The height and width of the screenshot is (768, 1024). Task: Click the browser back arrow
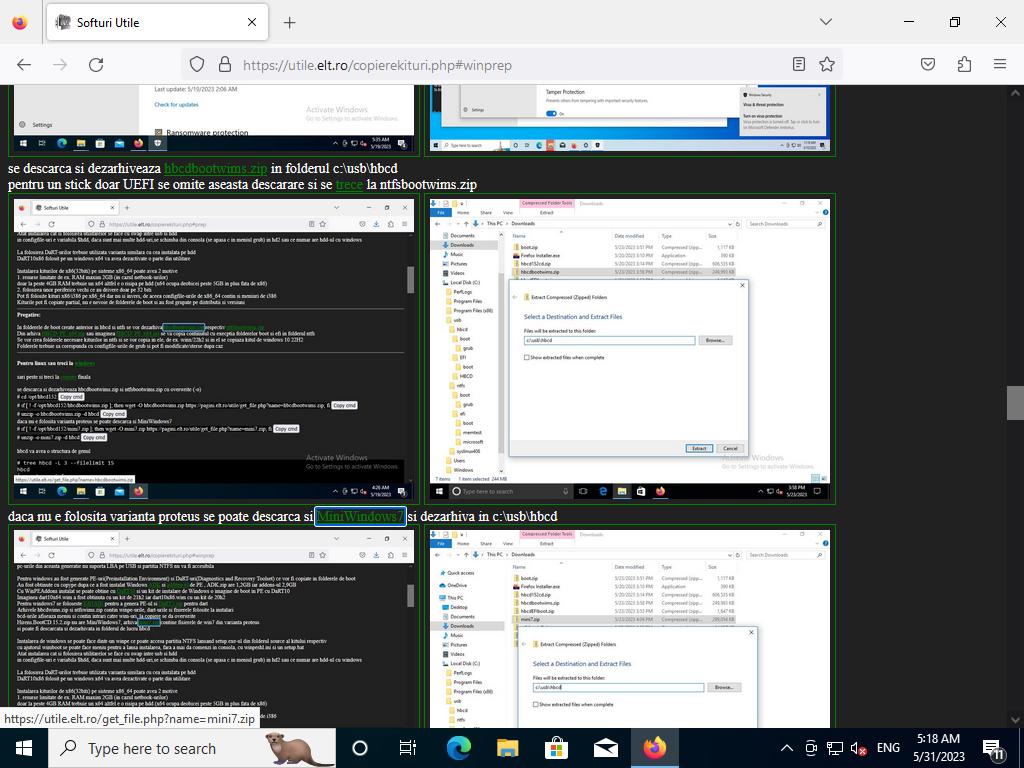[x=24, y=65]
